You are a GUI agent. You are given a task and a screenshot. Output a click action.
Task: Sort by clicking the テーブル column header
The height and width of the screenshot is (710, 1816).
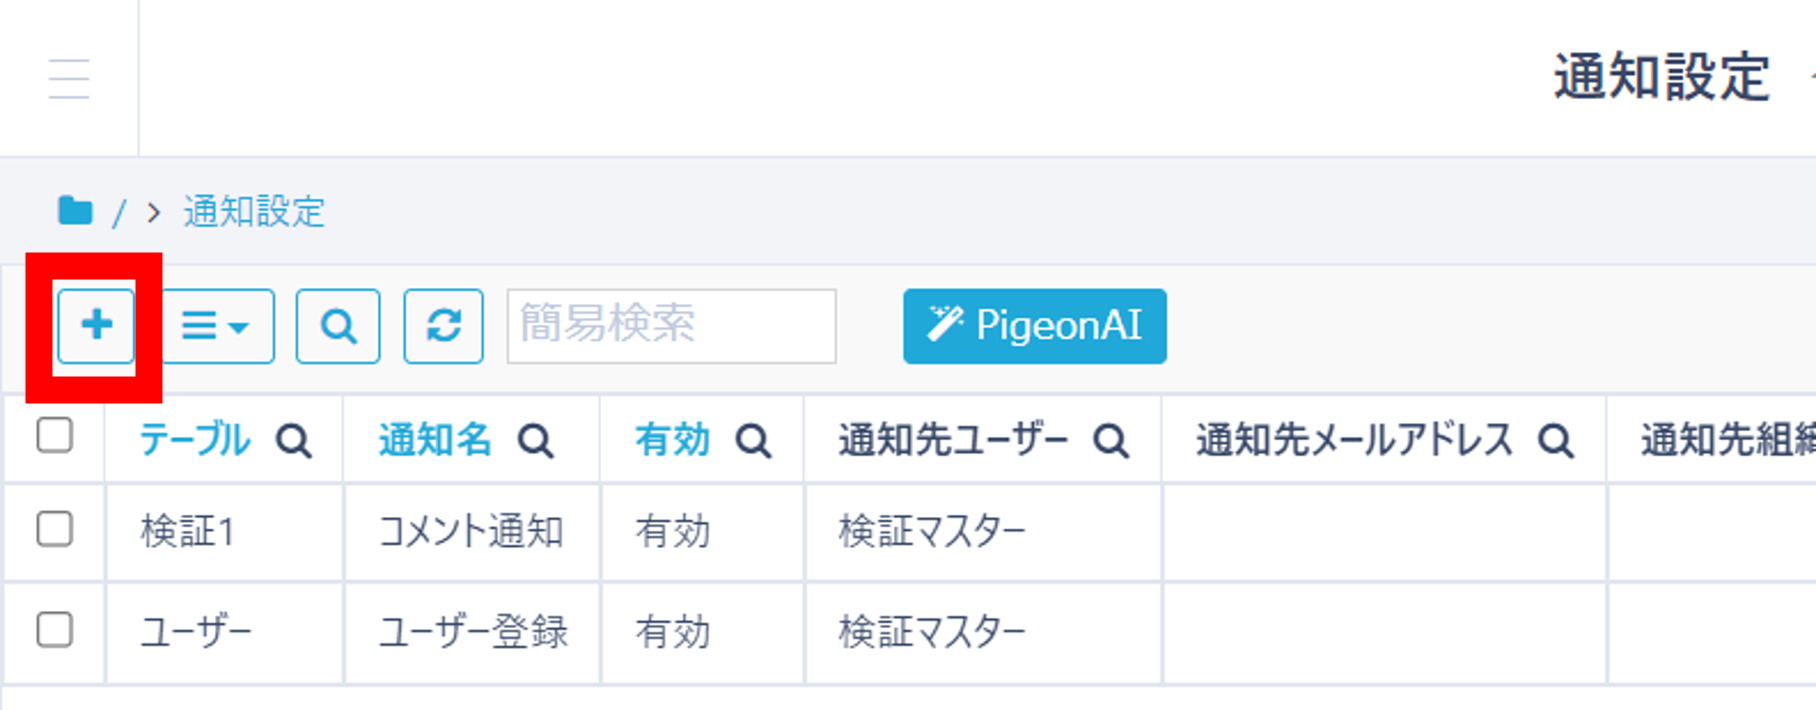point(197,440)
